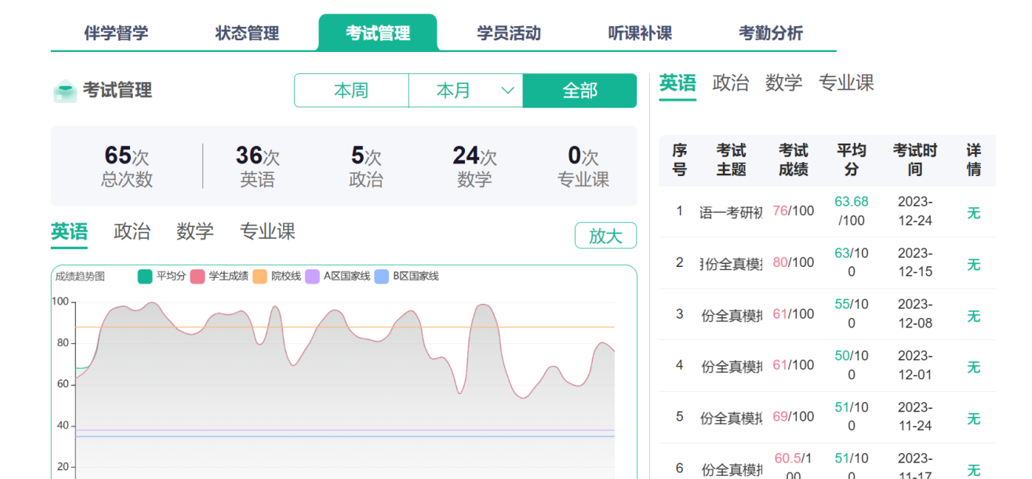Click the 考试时间 column header
Screen dimensions: 1032x479
click(x=915, y=160)
